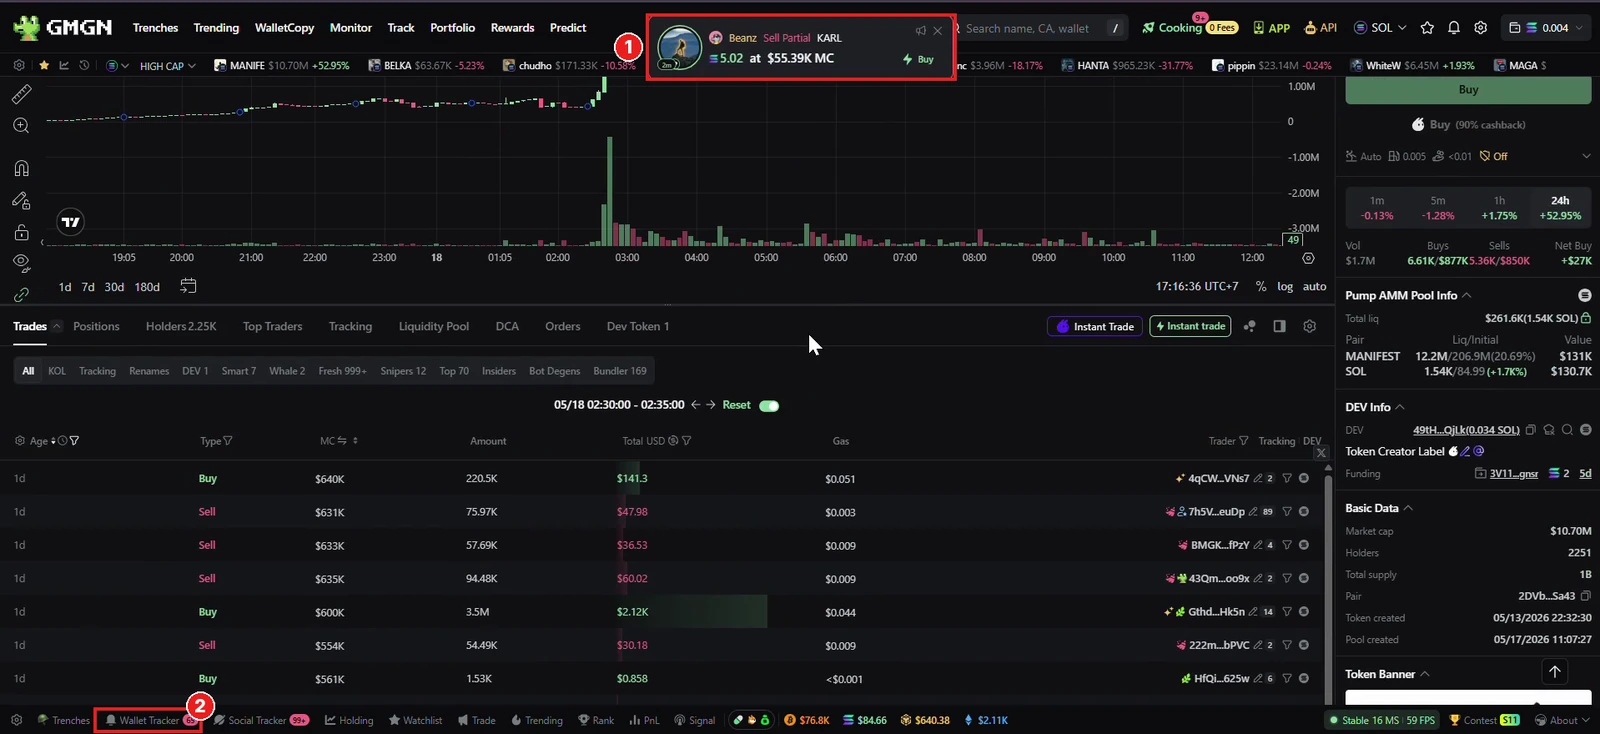Toggle the auto scale option
This screenshot has width=1600, height=734.
pos(1314,286)
